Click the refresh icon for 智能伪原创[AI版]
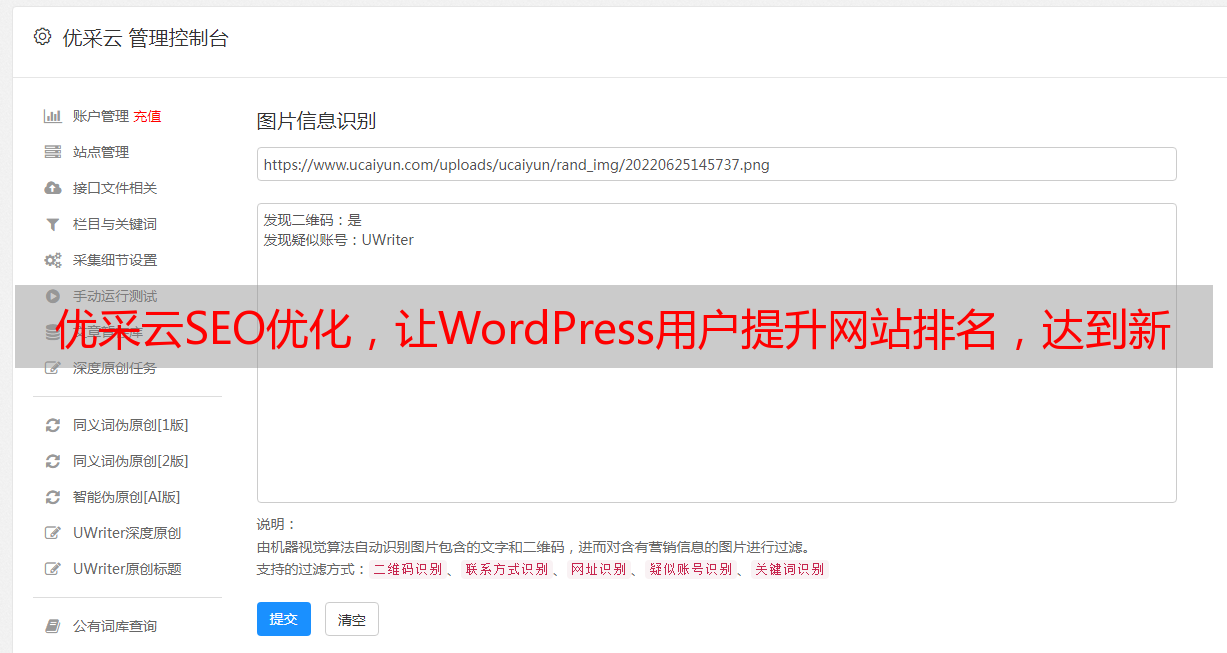The width and height of the screenshot is (1227, 653). coord(53,497)
